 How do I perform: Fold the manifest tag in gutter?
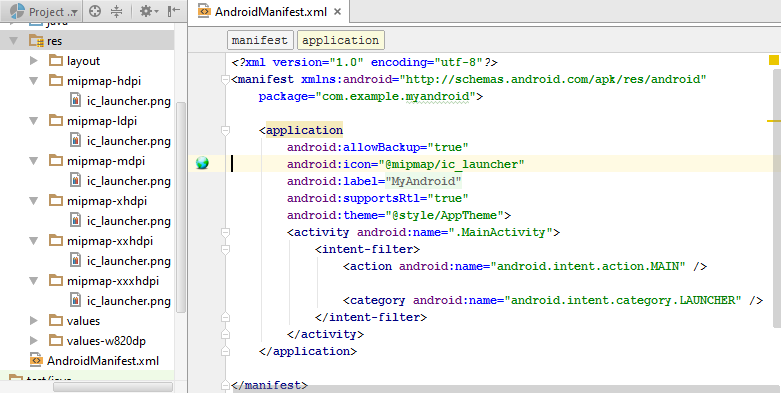click(x=225, y=80)
